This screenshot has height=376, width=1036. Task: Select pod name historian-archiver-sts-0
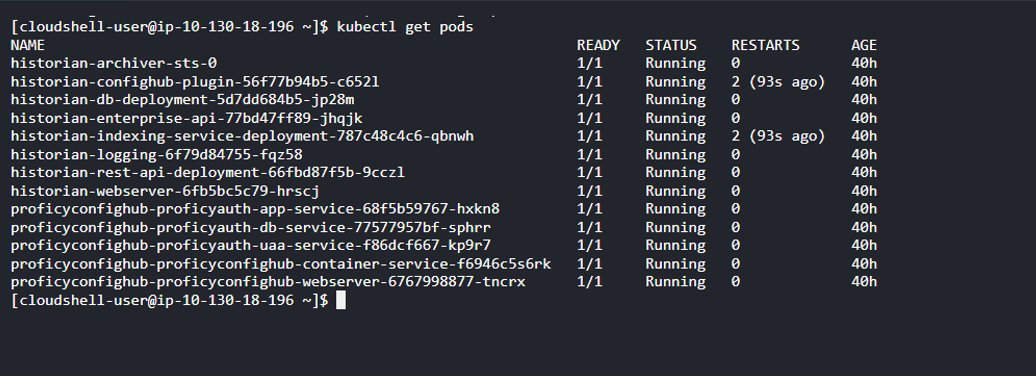[x=114, y=63]
